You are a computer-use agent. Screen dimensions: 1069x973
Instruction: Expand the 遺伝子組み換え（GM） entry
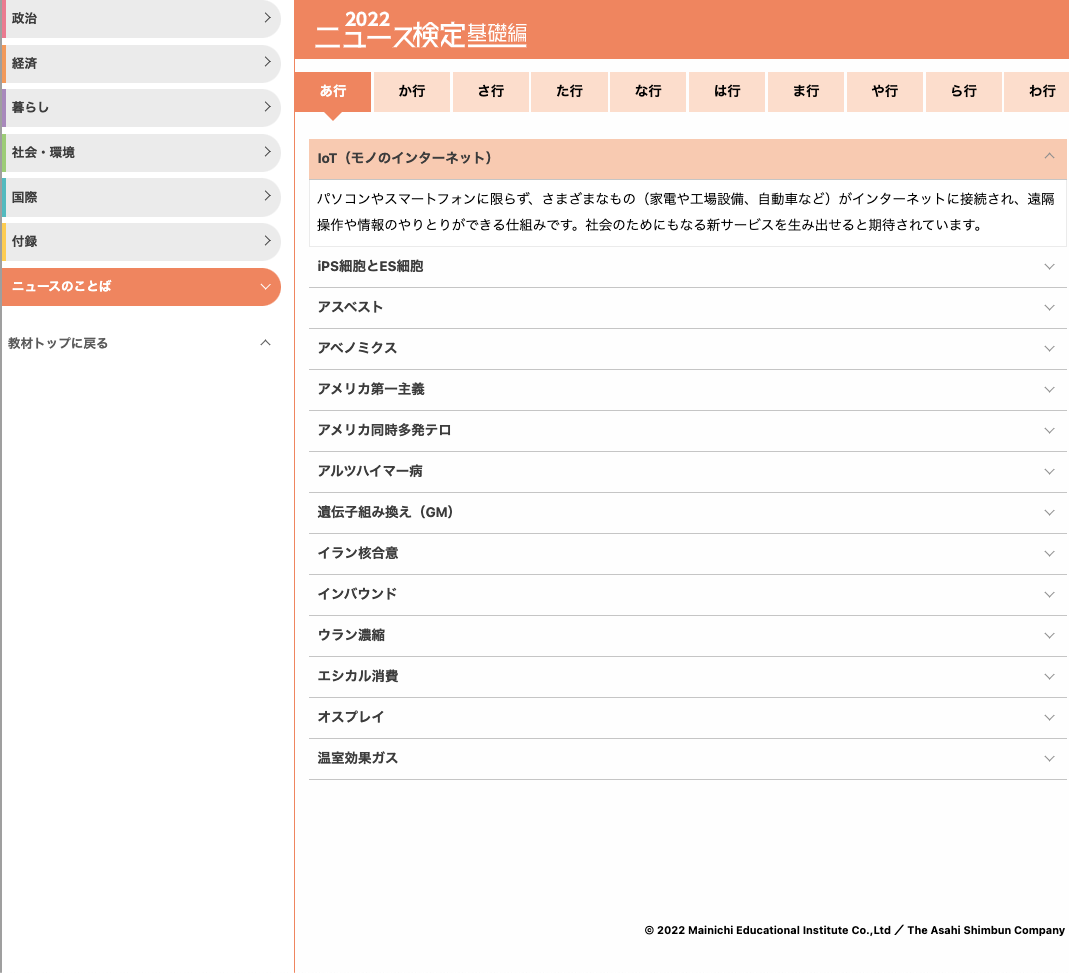point(688,512)
